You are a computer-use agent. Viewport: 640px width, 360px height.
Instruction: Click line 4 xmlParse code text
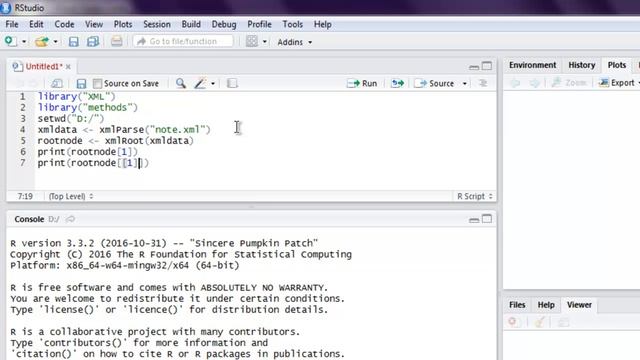point(124,130)
